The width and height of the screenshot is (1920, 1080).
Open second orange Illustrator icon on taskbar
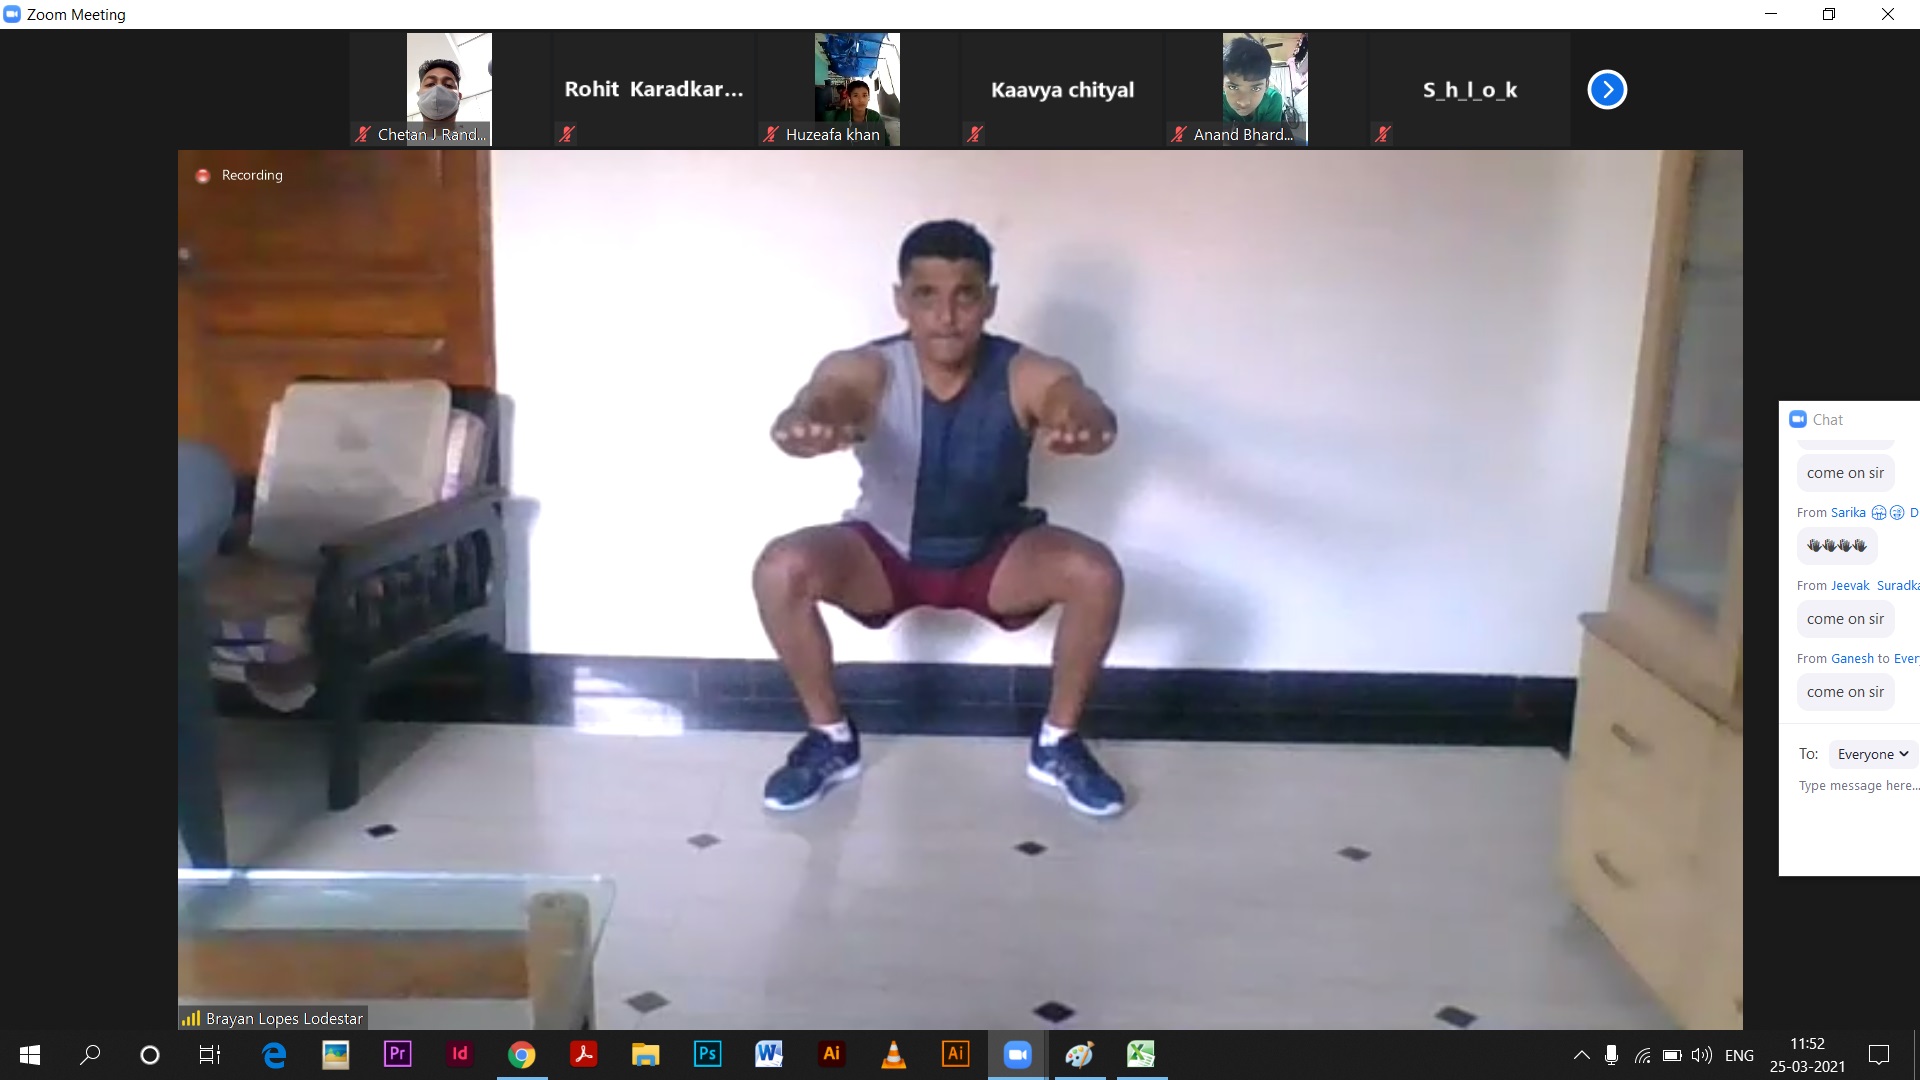(x=956, y=1055)
